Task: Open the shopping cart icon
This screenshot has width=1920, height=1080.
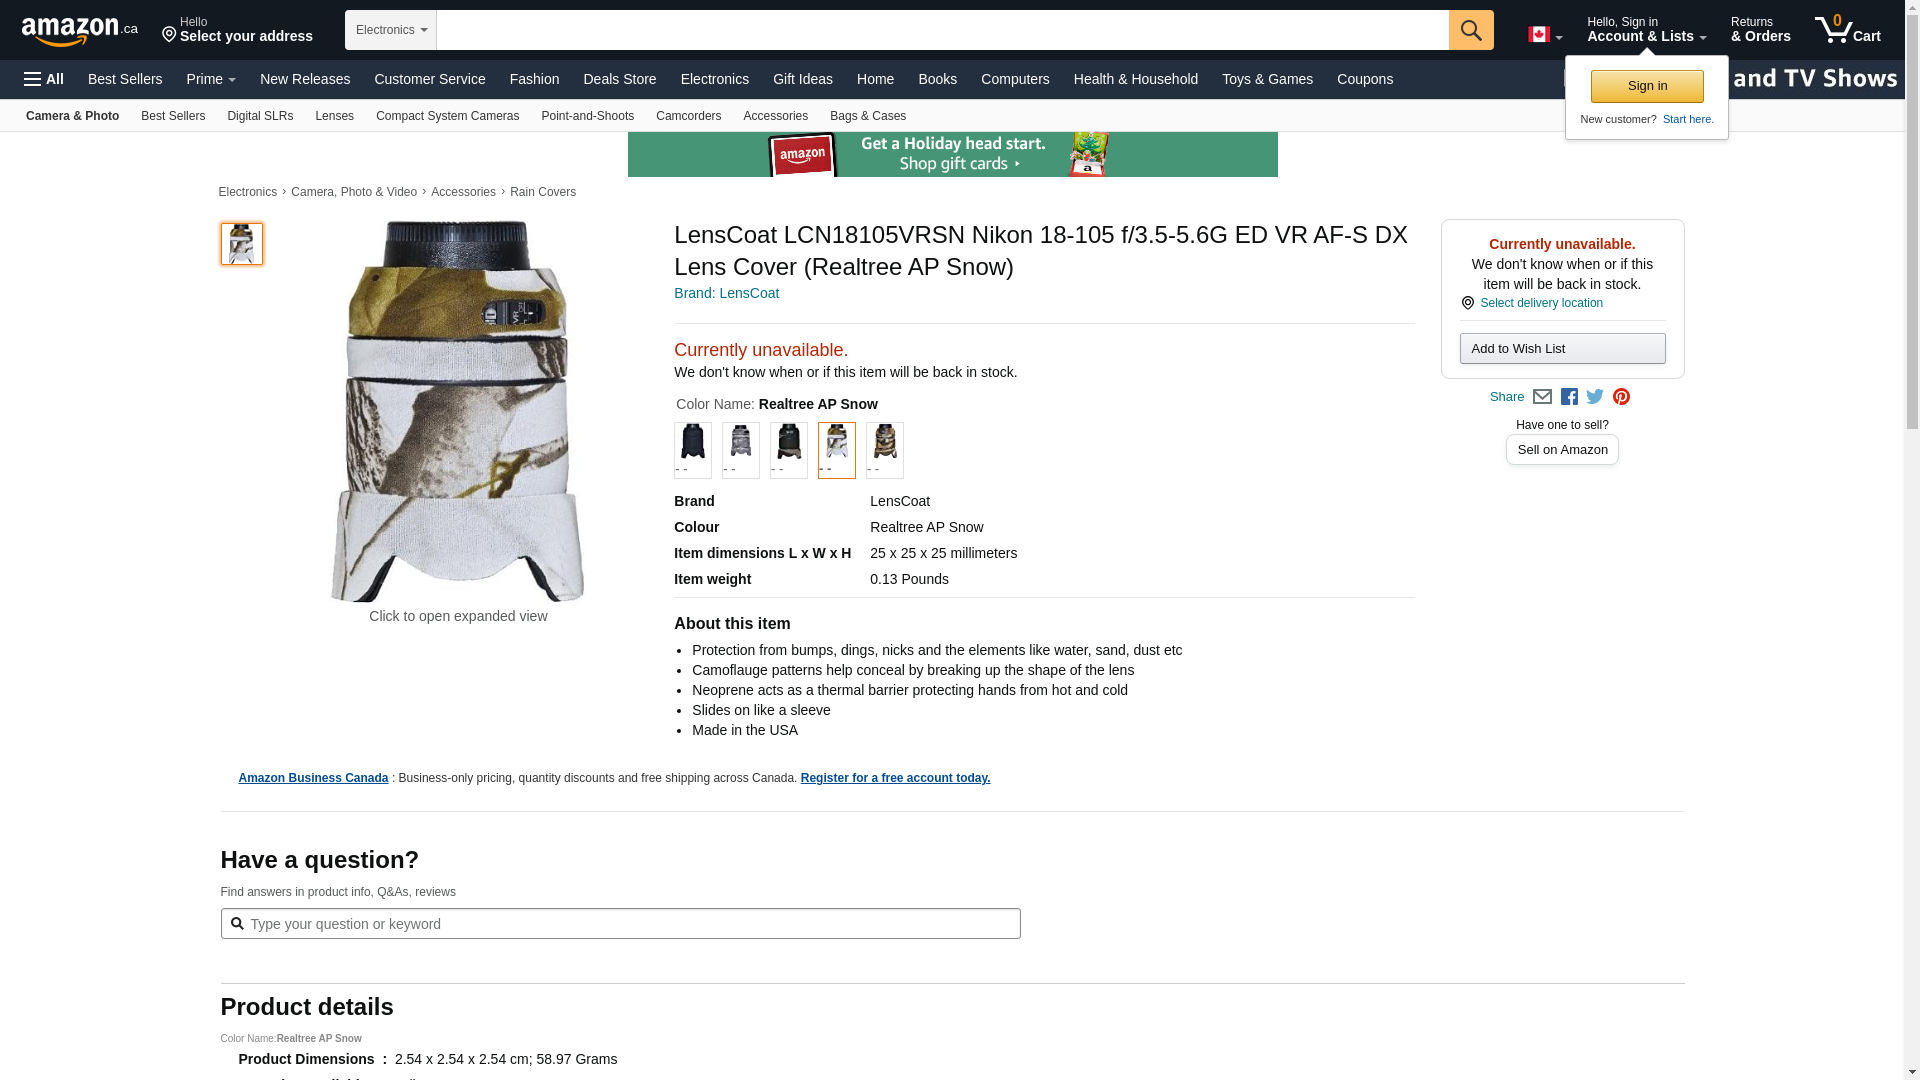Action: 1848,30
